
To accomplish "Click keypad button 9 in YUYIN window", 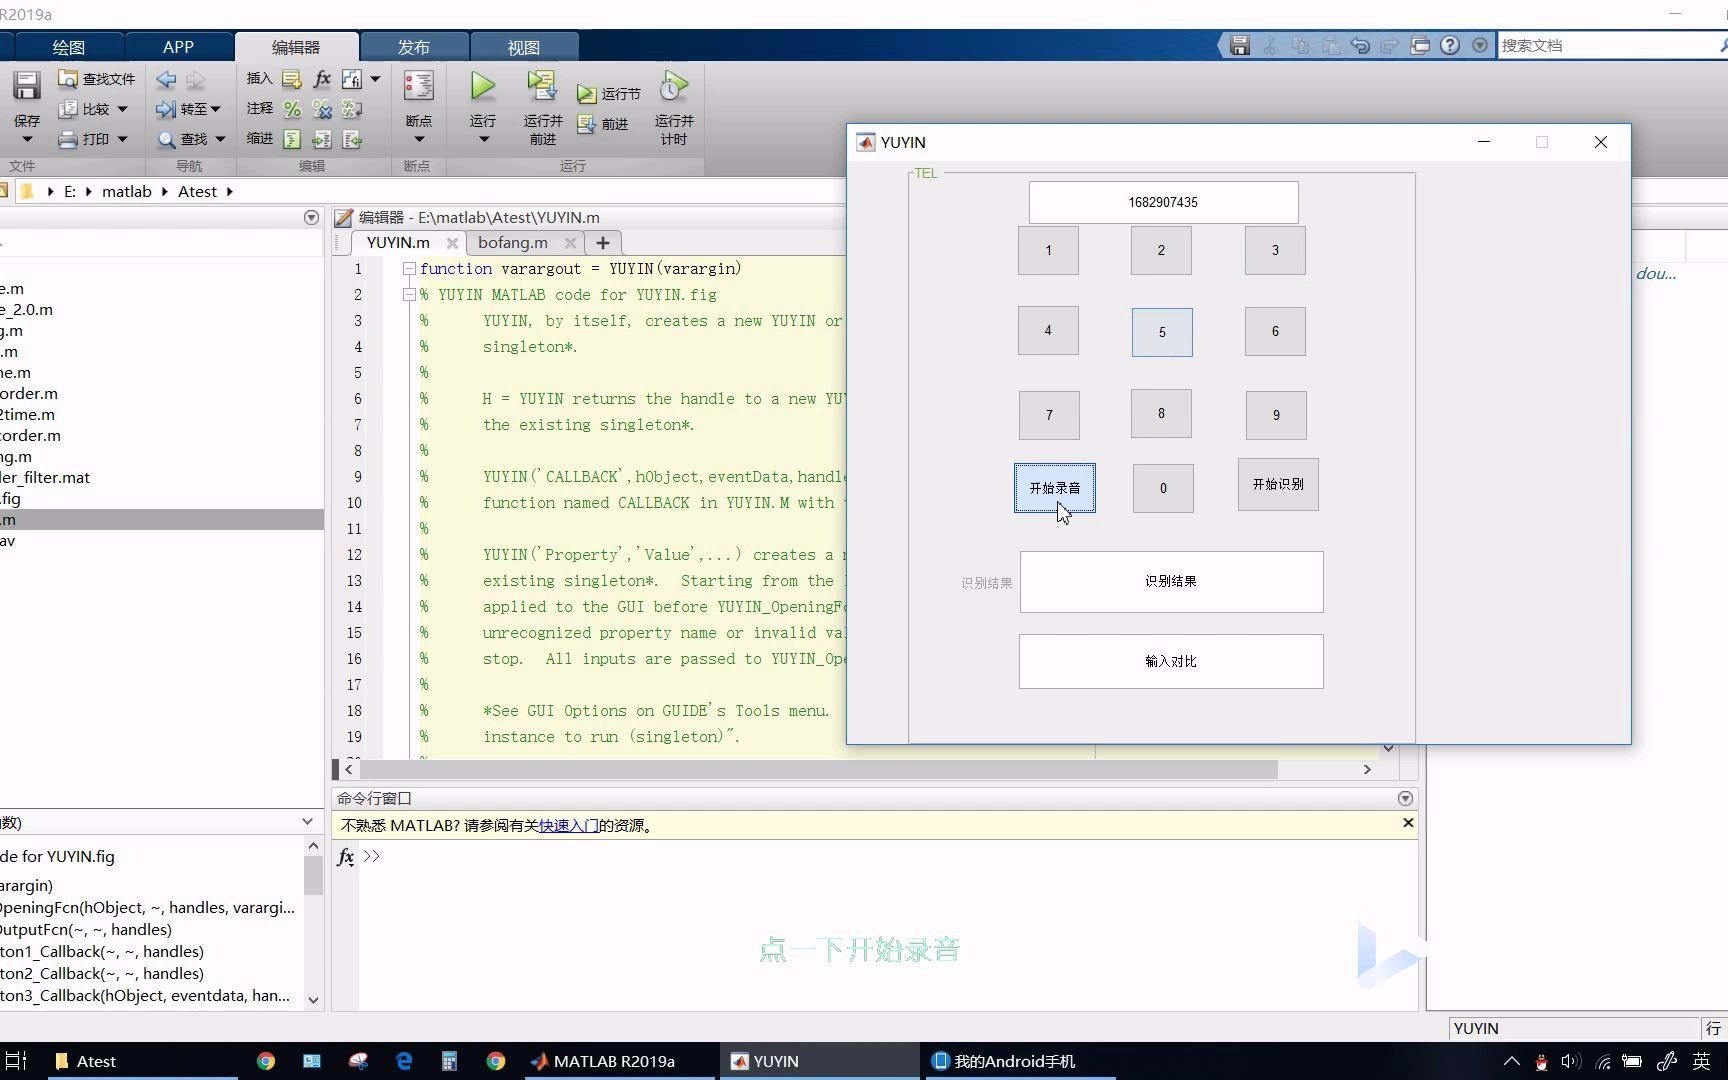I will pos(1276,415).
